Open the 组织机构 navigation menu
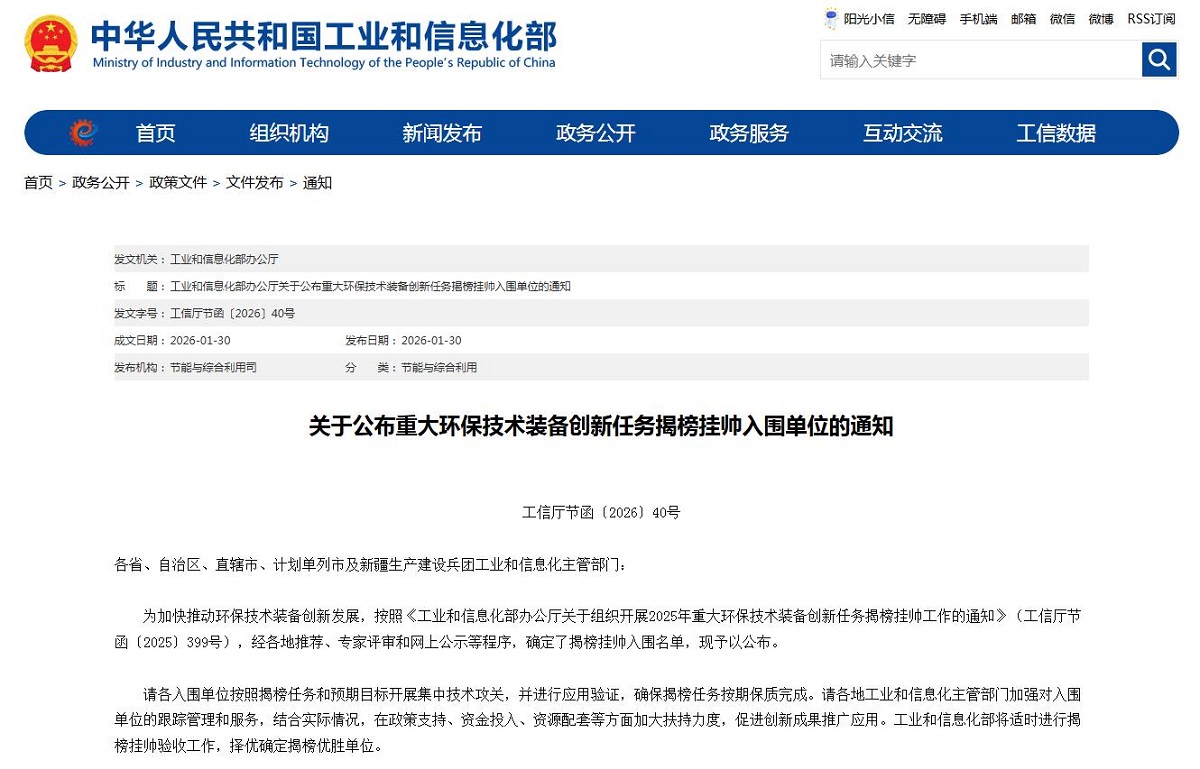Viewport: 1200px width, 769px height. click(x=289, y=132)
